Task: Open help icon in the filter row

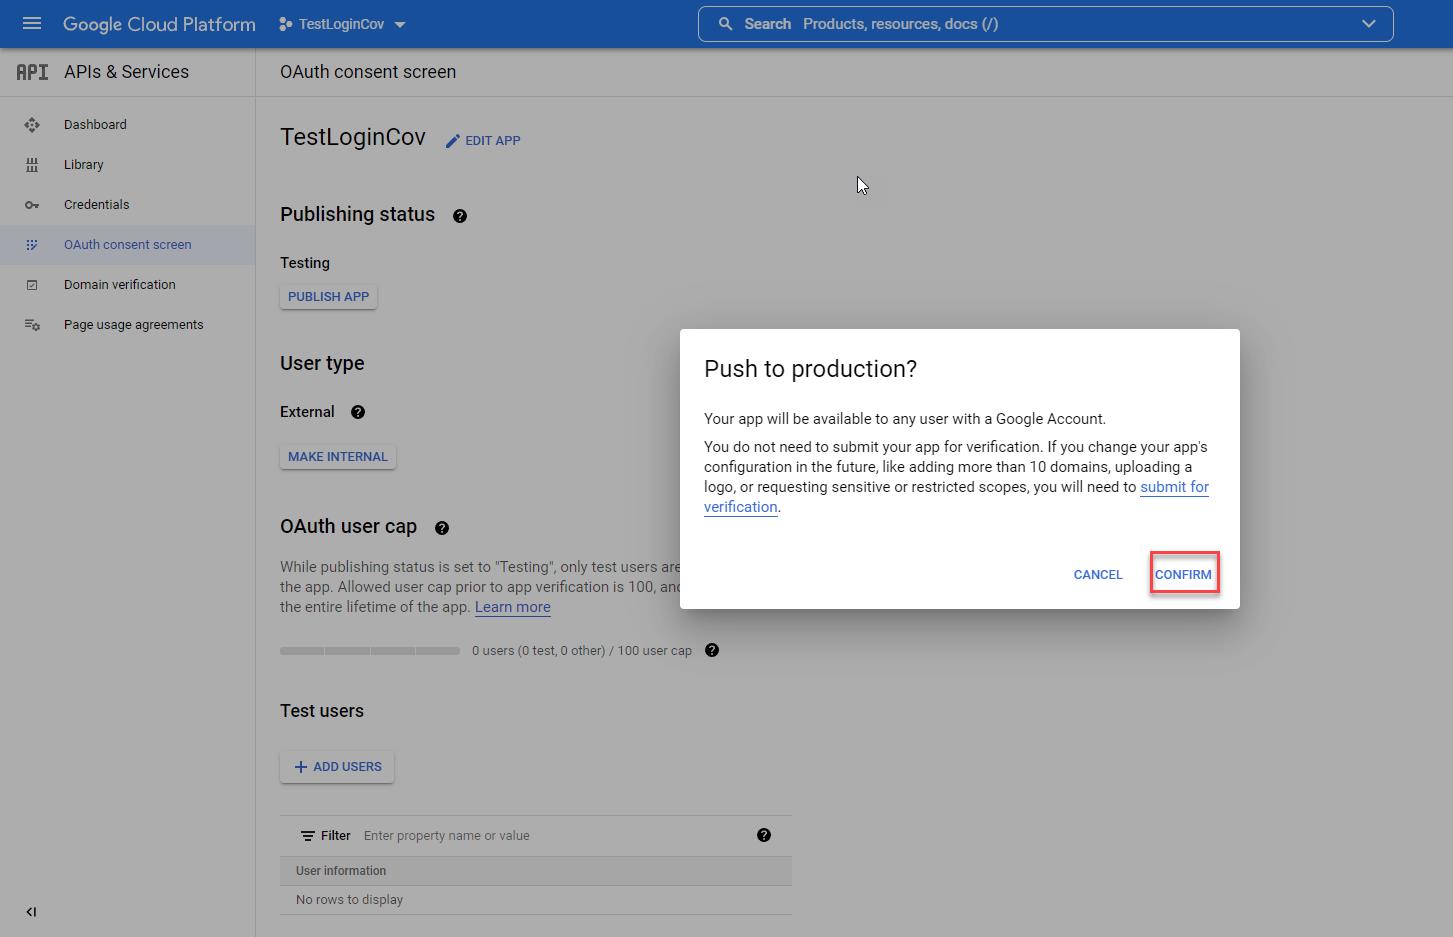Action: click(764, 835)
